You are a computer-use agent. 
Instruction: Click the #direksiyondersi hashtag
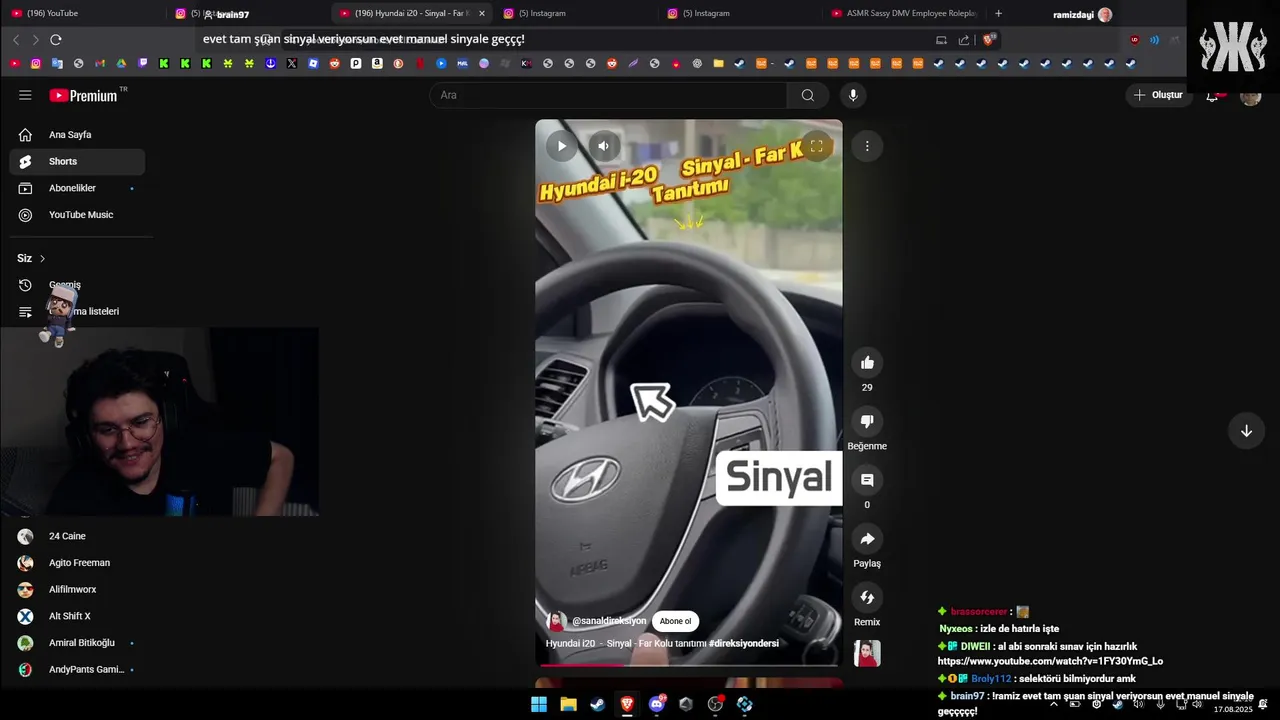click(744, 643)
